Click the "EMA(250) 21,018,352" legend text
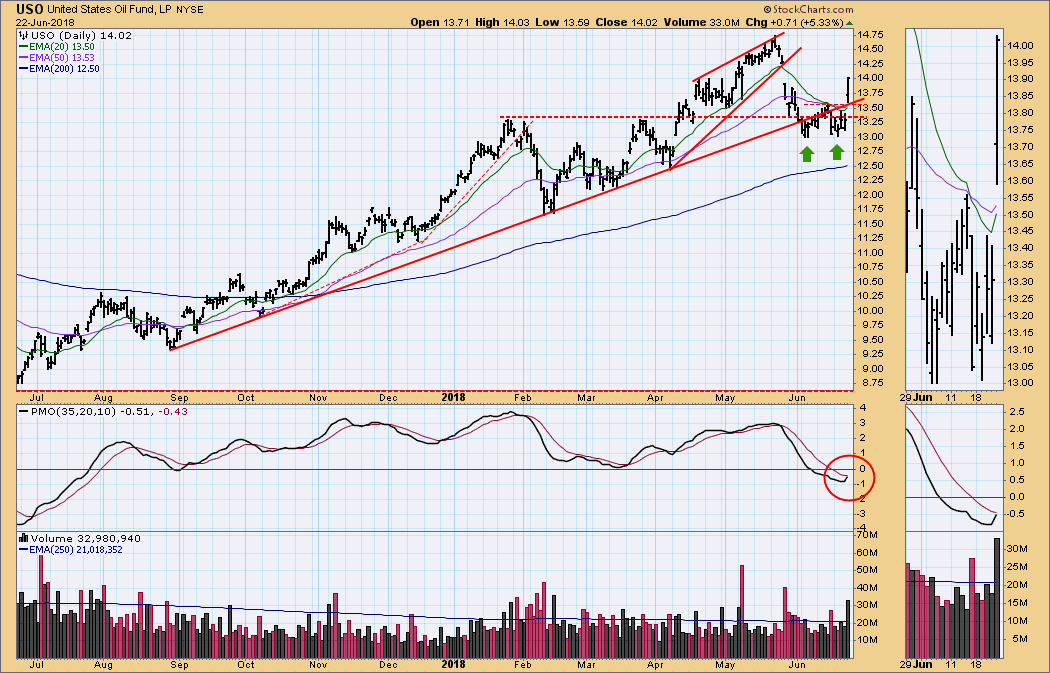 coord(76,550)
